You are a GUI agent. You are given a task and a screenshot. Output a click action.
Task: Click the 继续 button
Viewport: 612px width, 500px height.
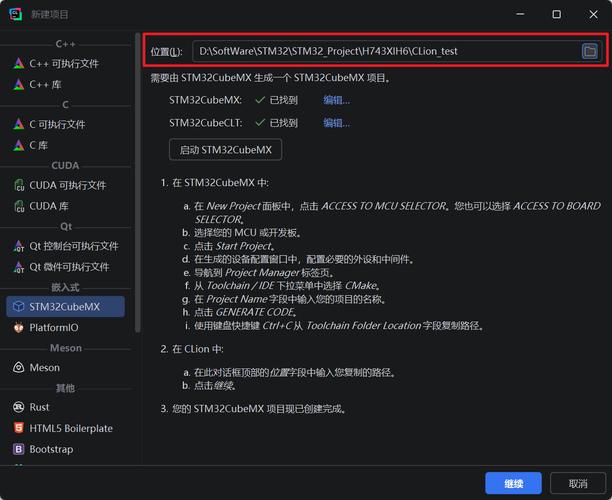click(x=513, y=483)
